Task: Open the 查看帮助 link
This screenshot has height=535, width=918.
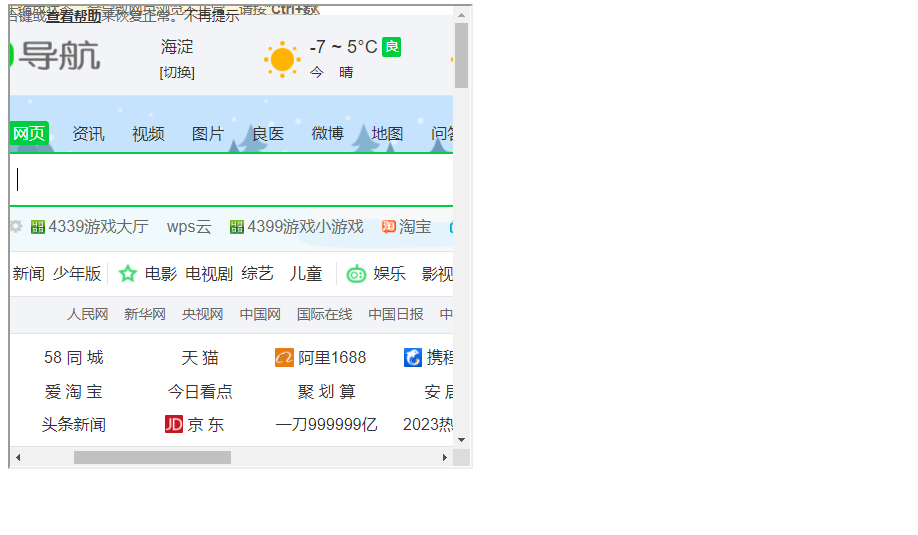Action: [74, 16]
